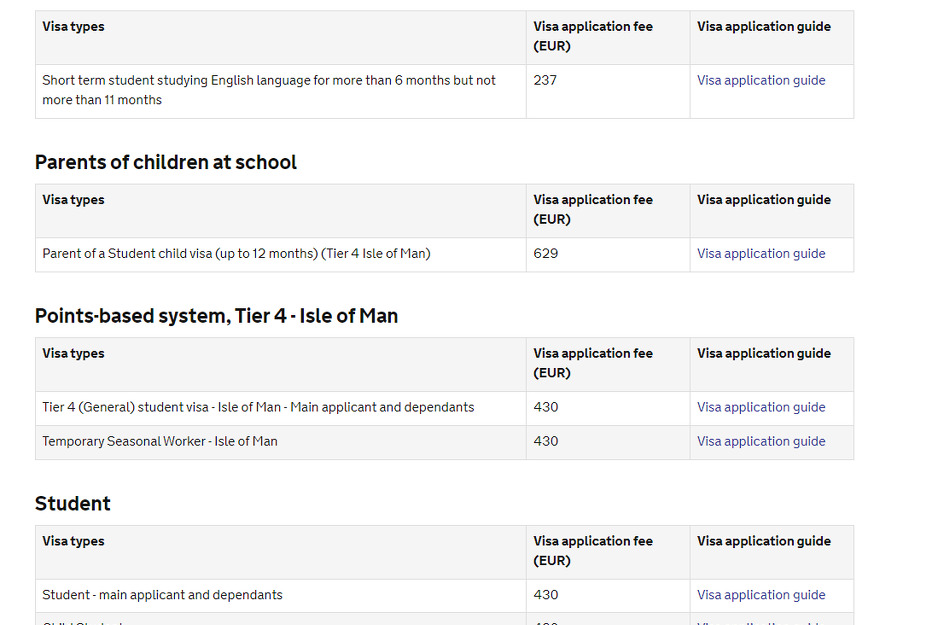
Task: Click the "Parents of children at school" heading
Action: tap(166, 162)
